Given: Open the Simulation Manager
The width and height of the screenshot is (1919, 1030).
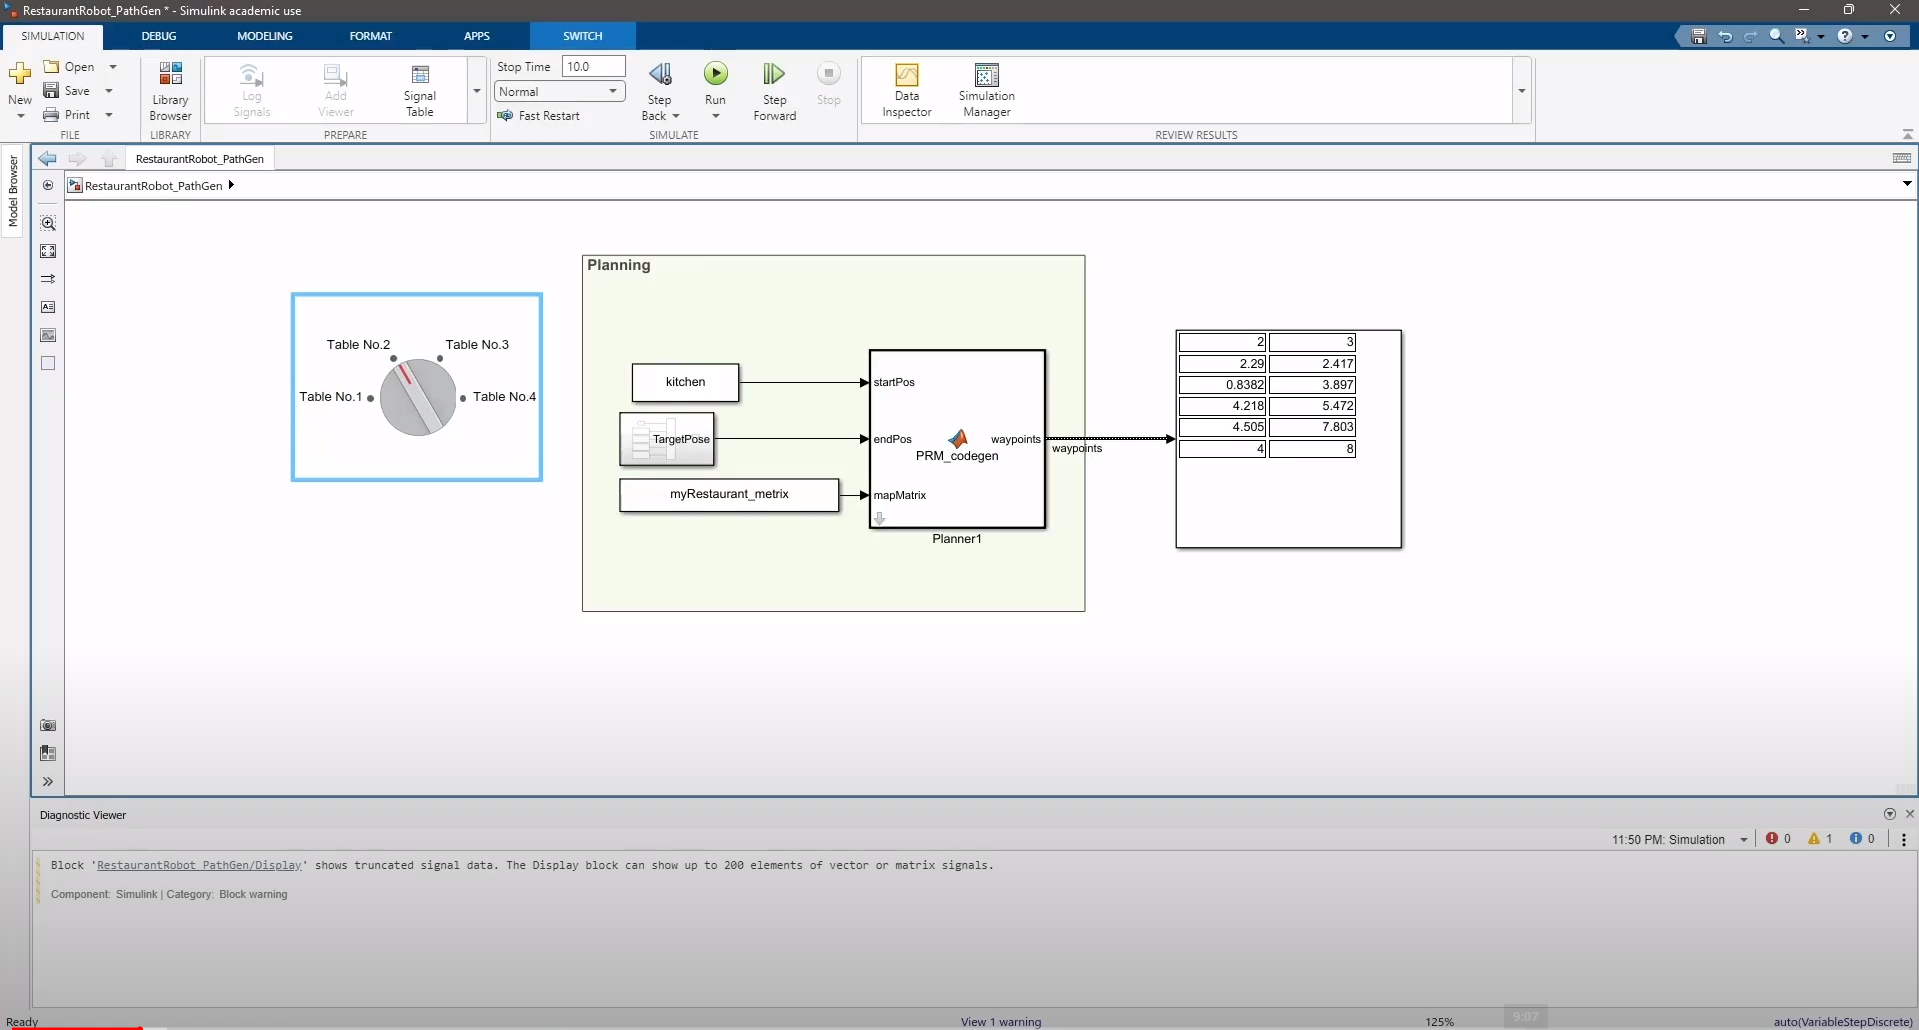Looking at the screenshot, I should coord(987,91).
